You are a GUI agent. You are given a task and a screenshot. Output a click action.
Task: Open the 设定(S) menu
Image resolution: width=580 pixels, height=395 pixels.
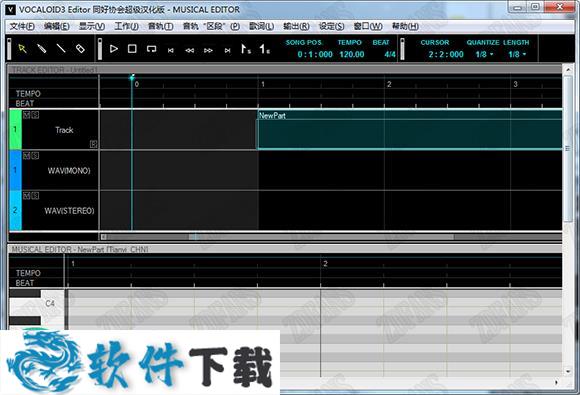pos(331,26)
